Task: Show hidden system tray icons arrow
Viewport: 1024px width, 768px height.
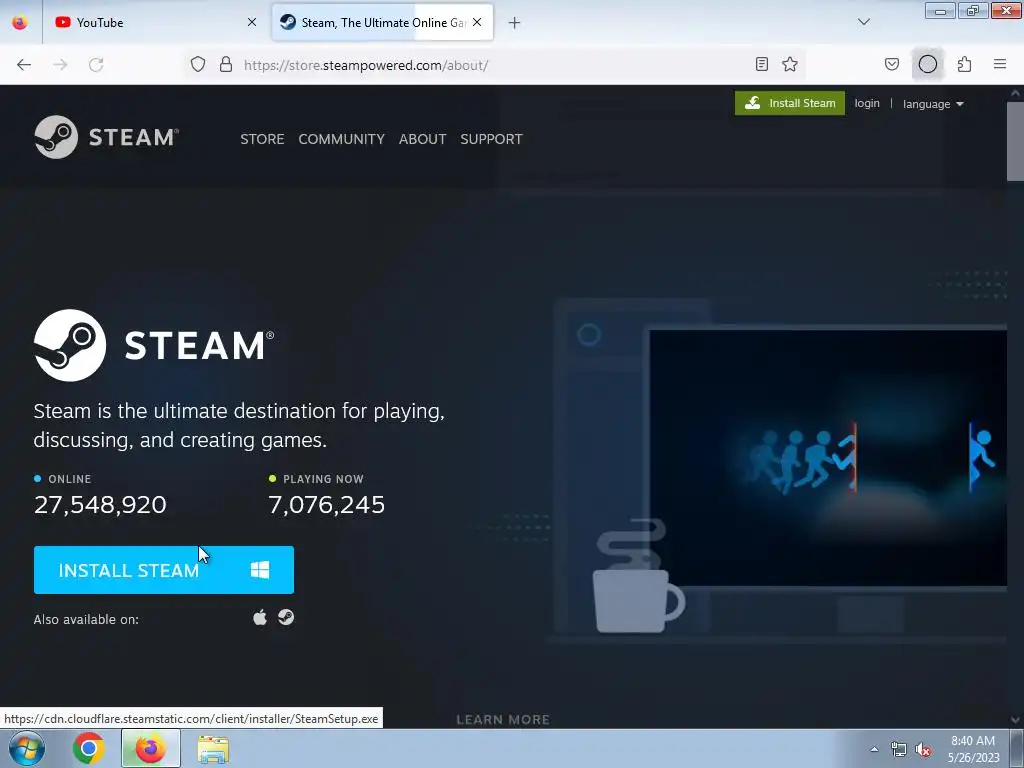Action: 874,749
